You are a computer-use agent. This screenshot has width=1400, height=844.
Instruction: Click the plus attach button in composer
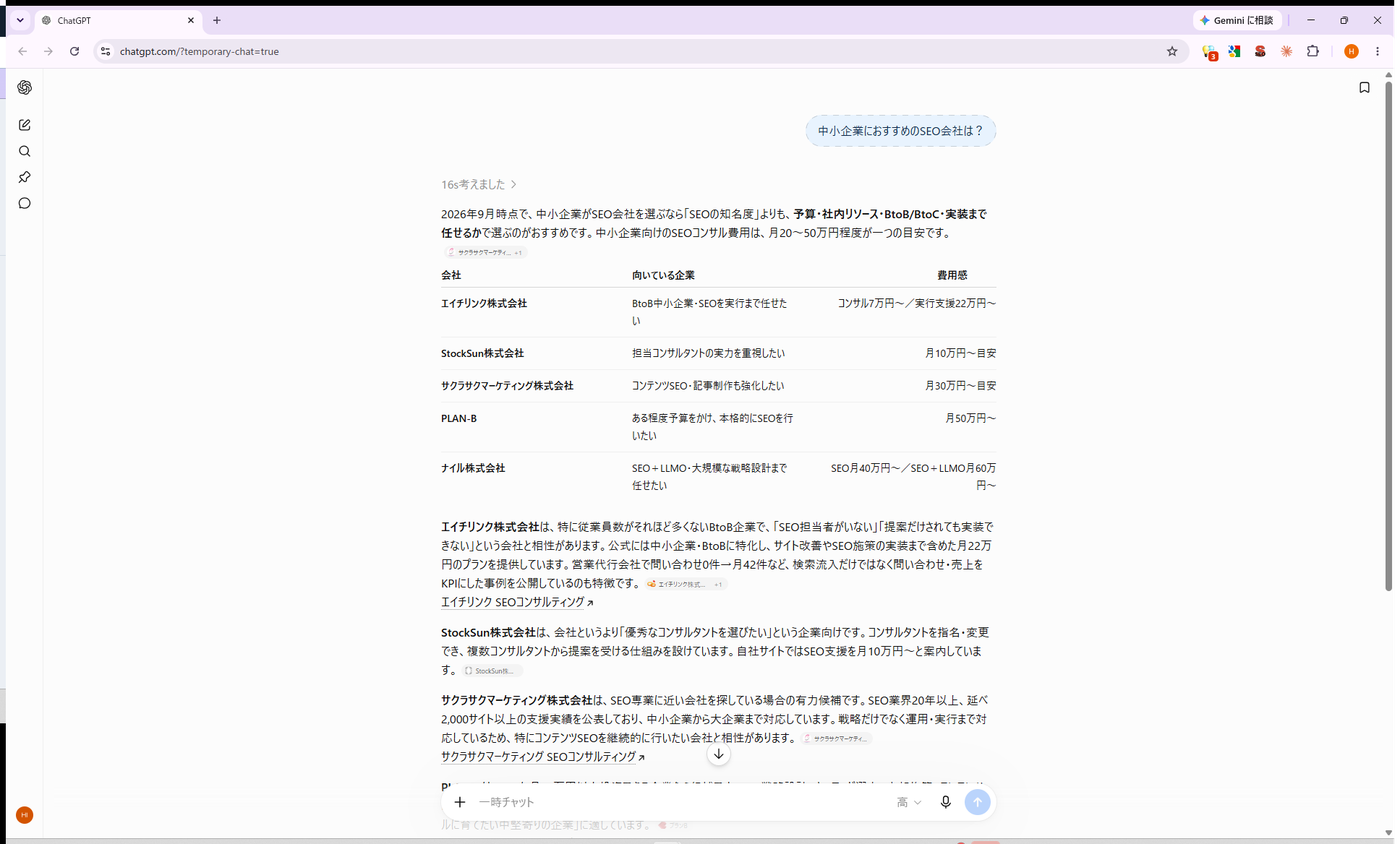coord(460,802)
